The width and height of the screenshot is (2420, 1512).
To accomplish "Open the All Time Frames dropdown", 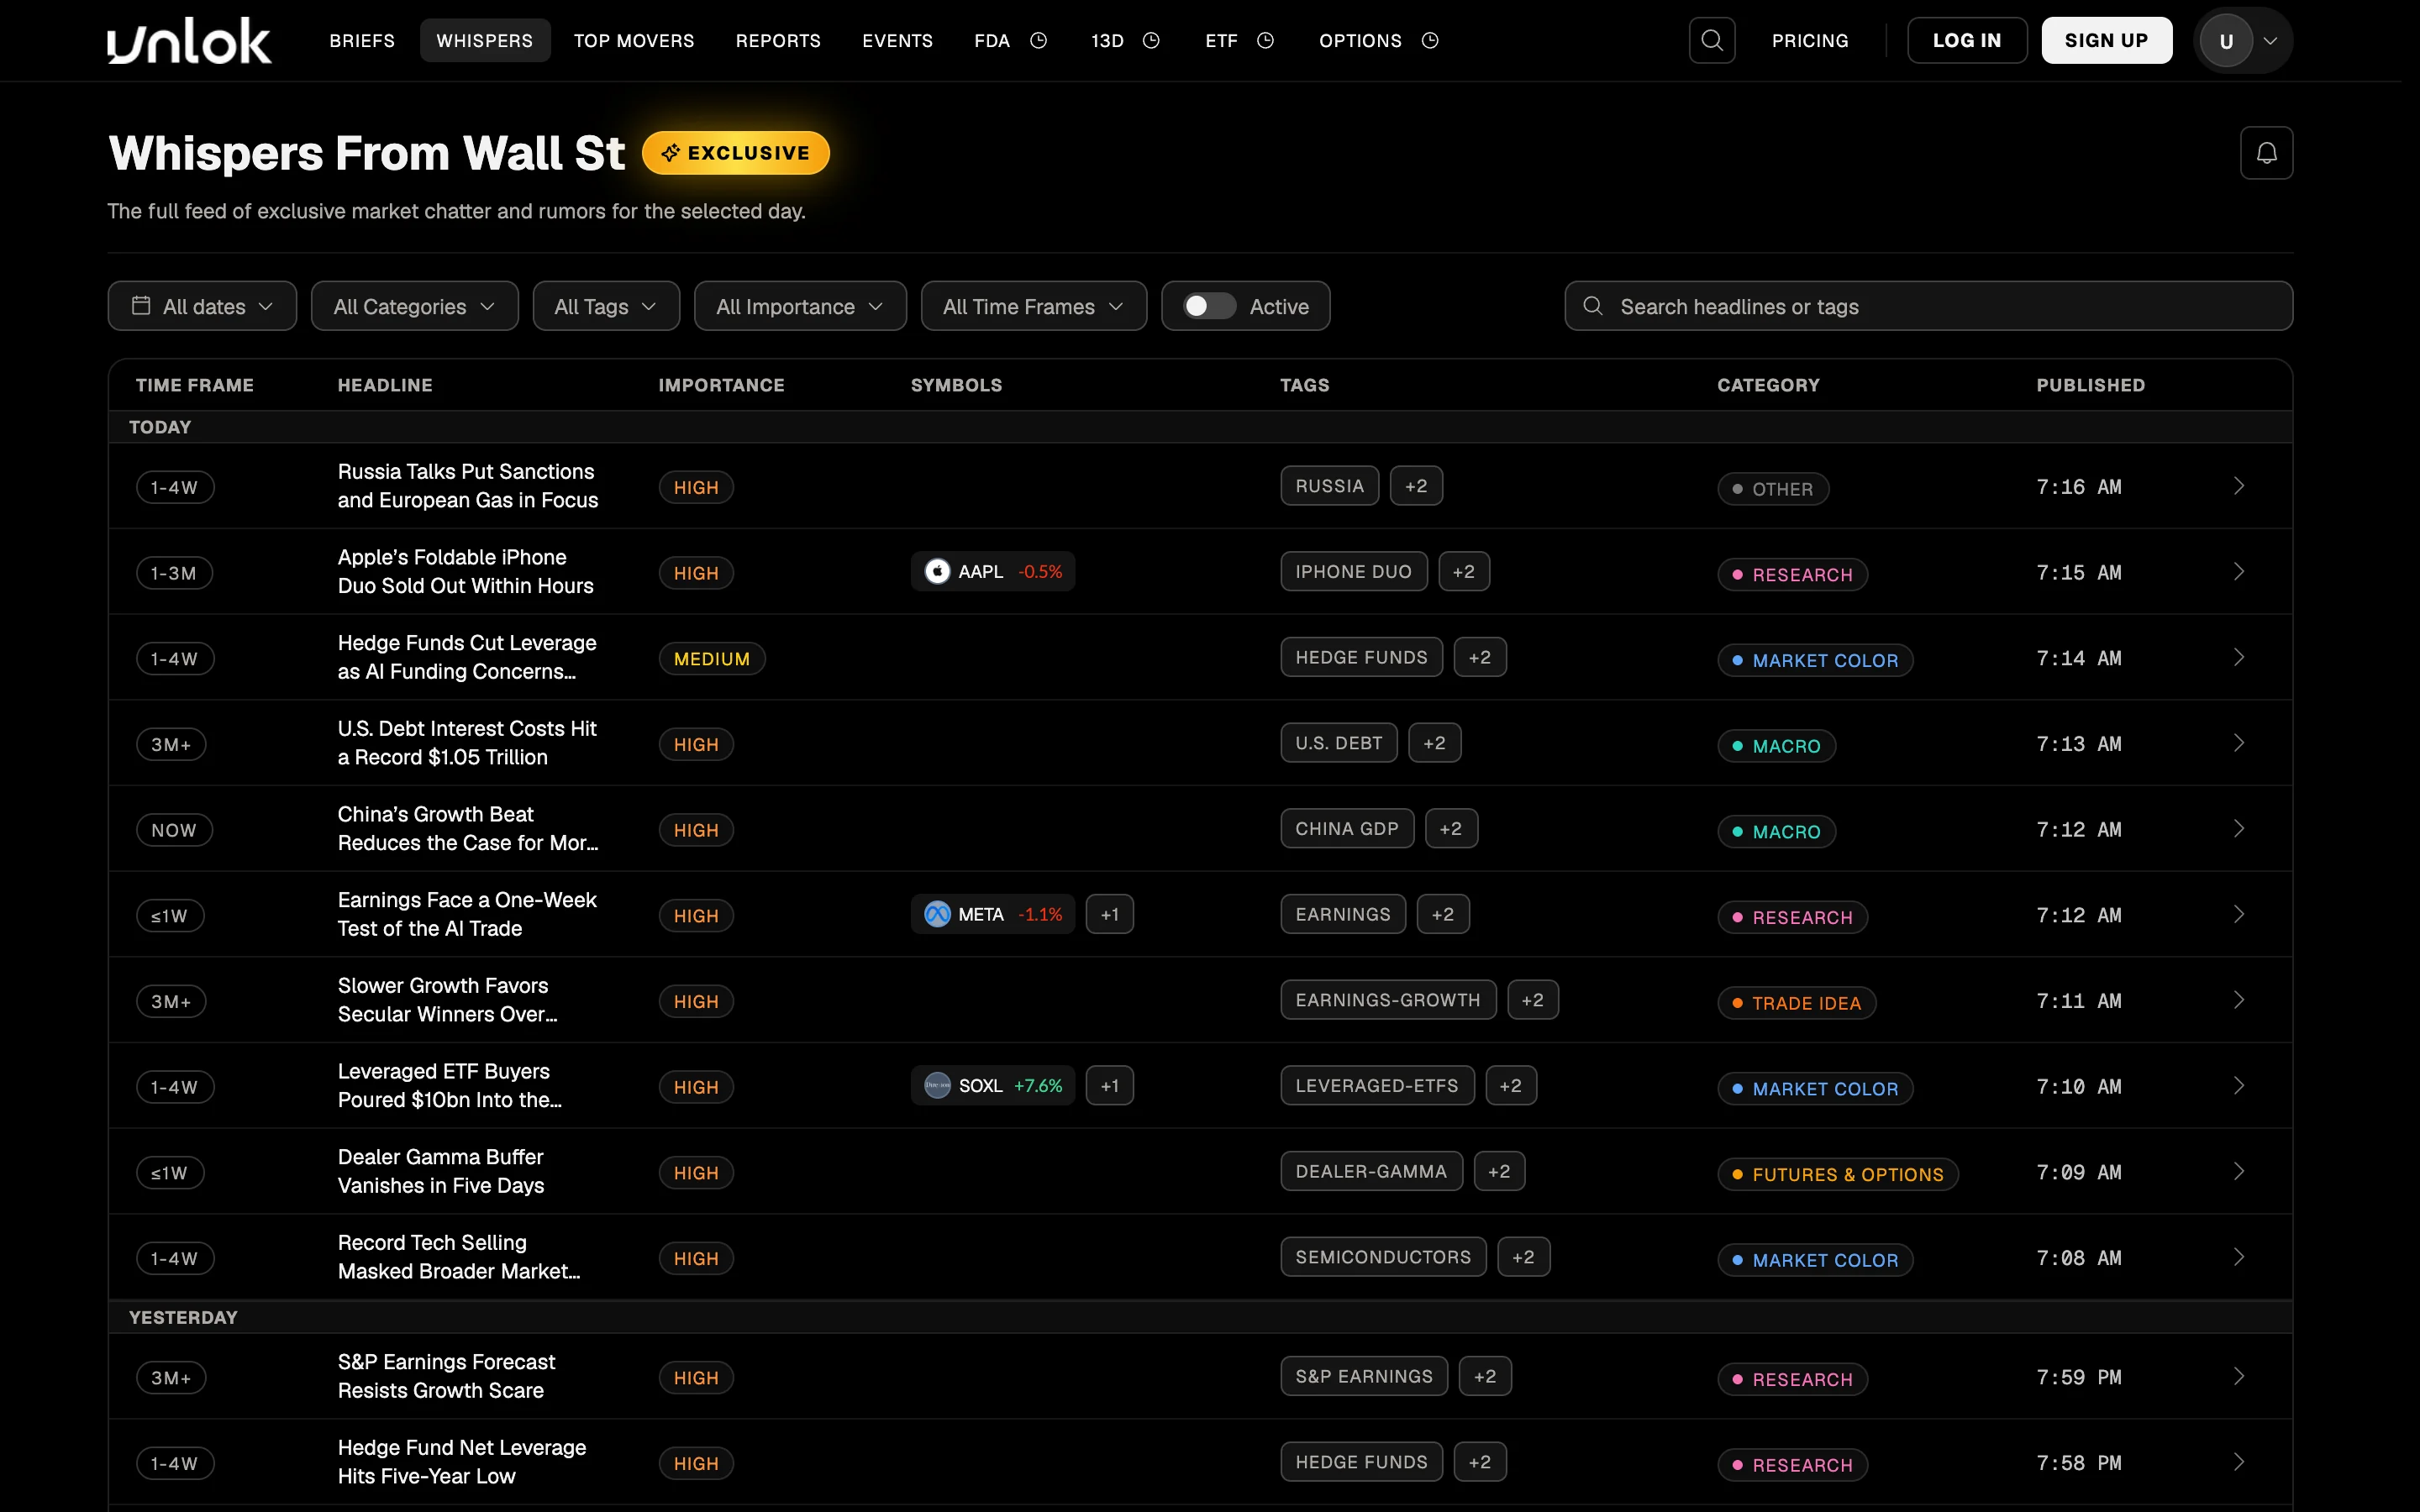I will coord(1034,306).
